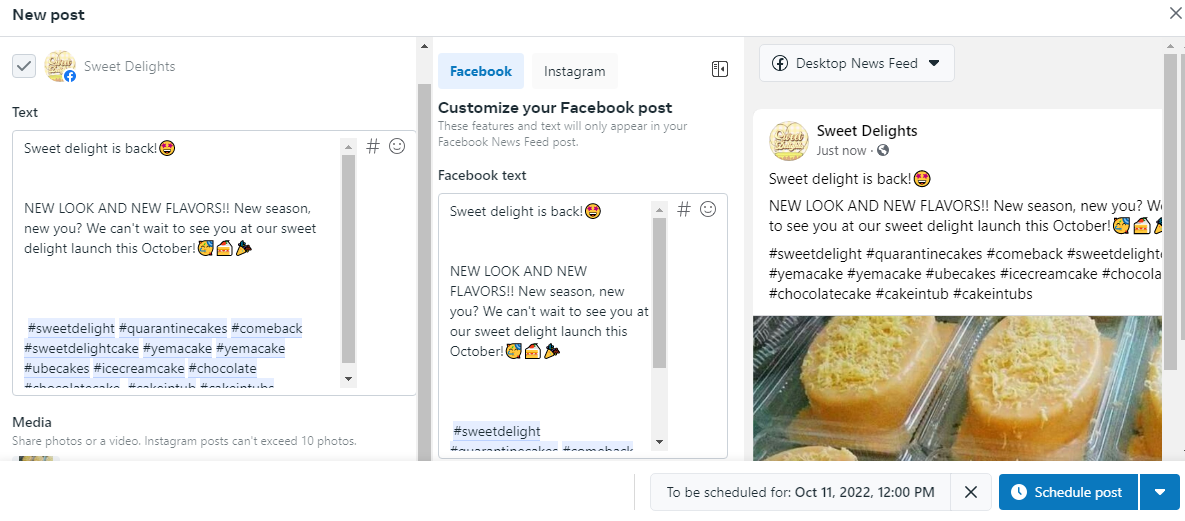Screen dimensions: 1185x521
Task: Switch to the Facebook tab
Action: 480,71
